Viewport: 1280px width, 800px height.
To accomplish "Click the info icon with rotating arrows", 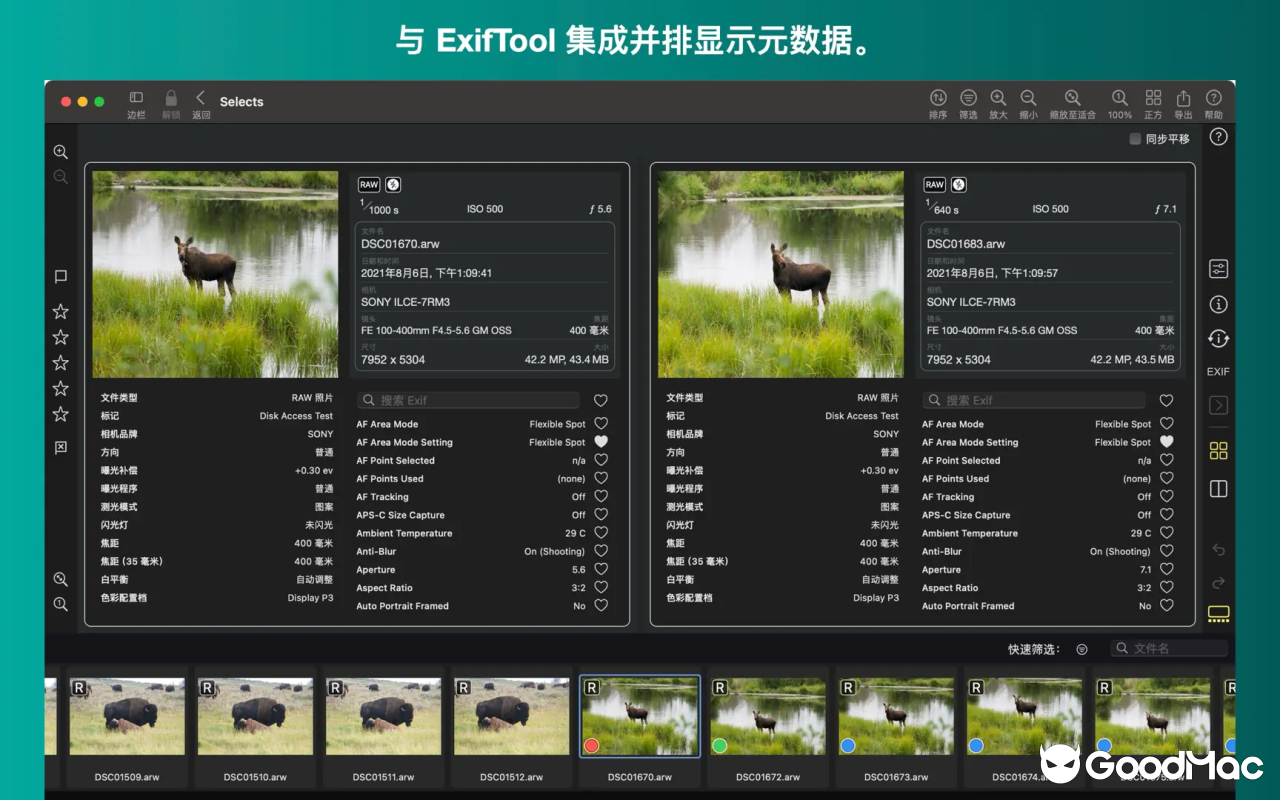I will [1218, 338].
